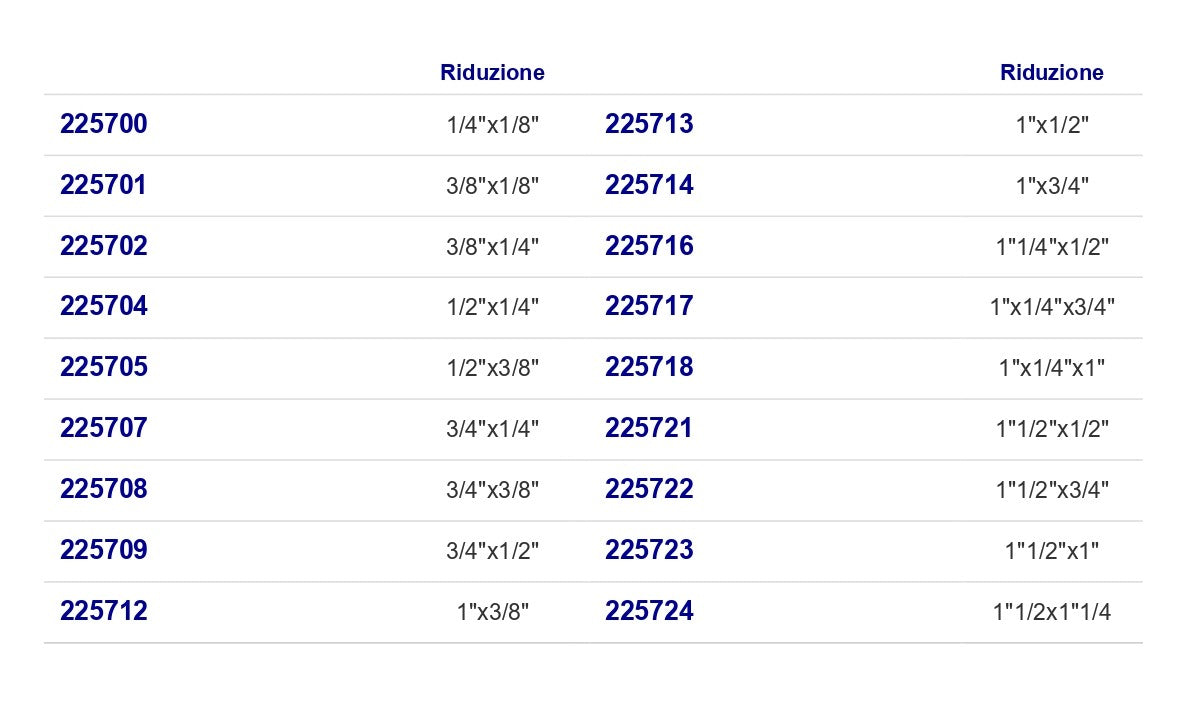Choose item 225704 in the table

click(x=103, y=306)
